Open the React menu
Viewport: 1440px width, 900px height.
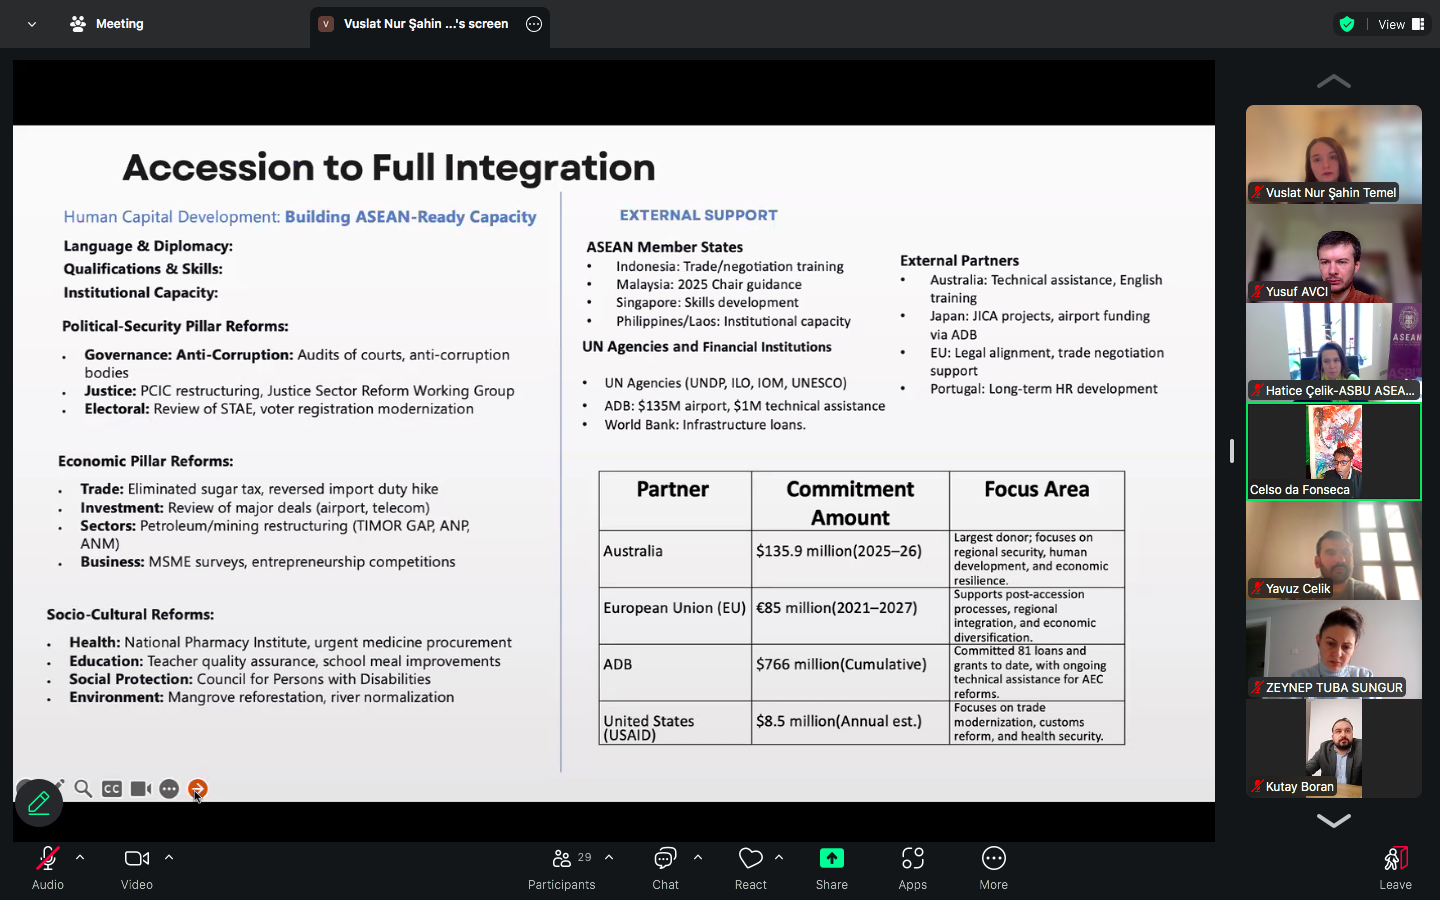751,867
